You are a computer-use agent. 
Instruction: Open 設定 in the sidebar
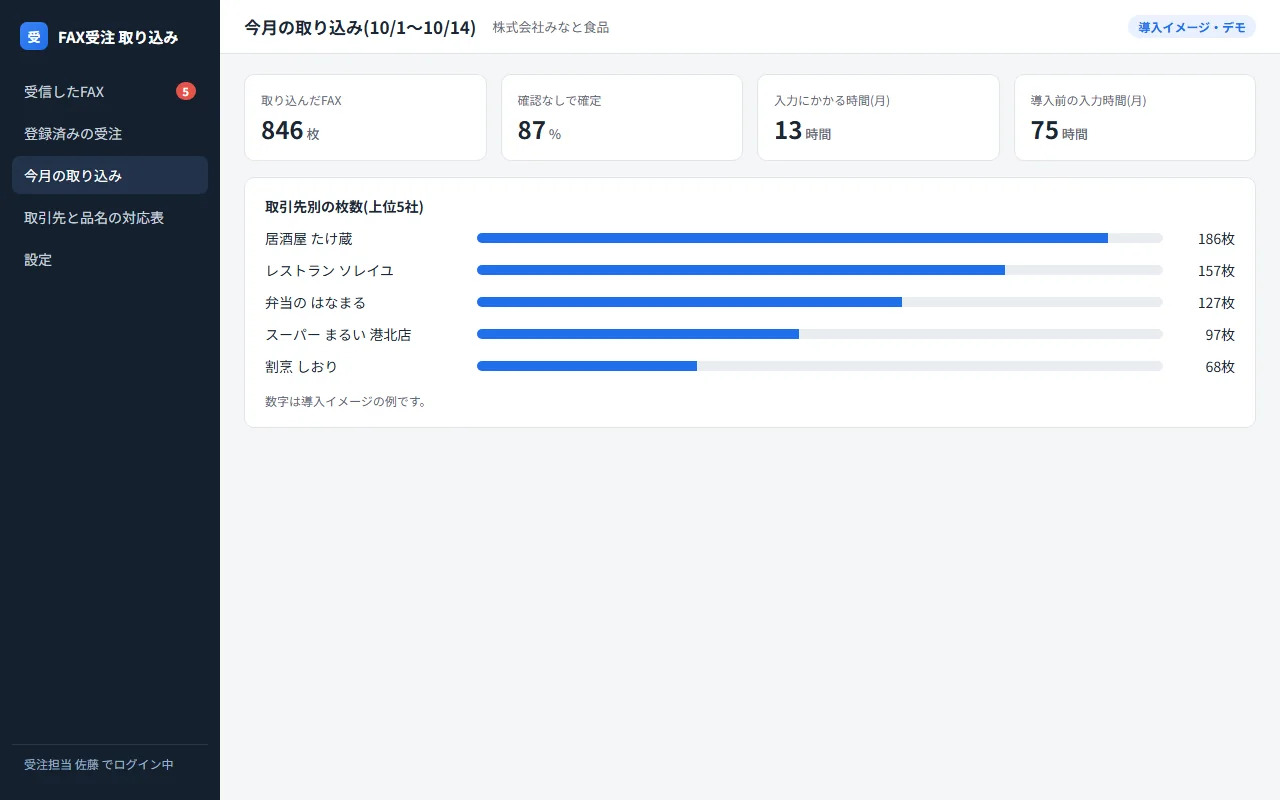pos(110,259)
